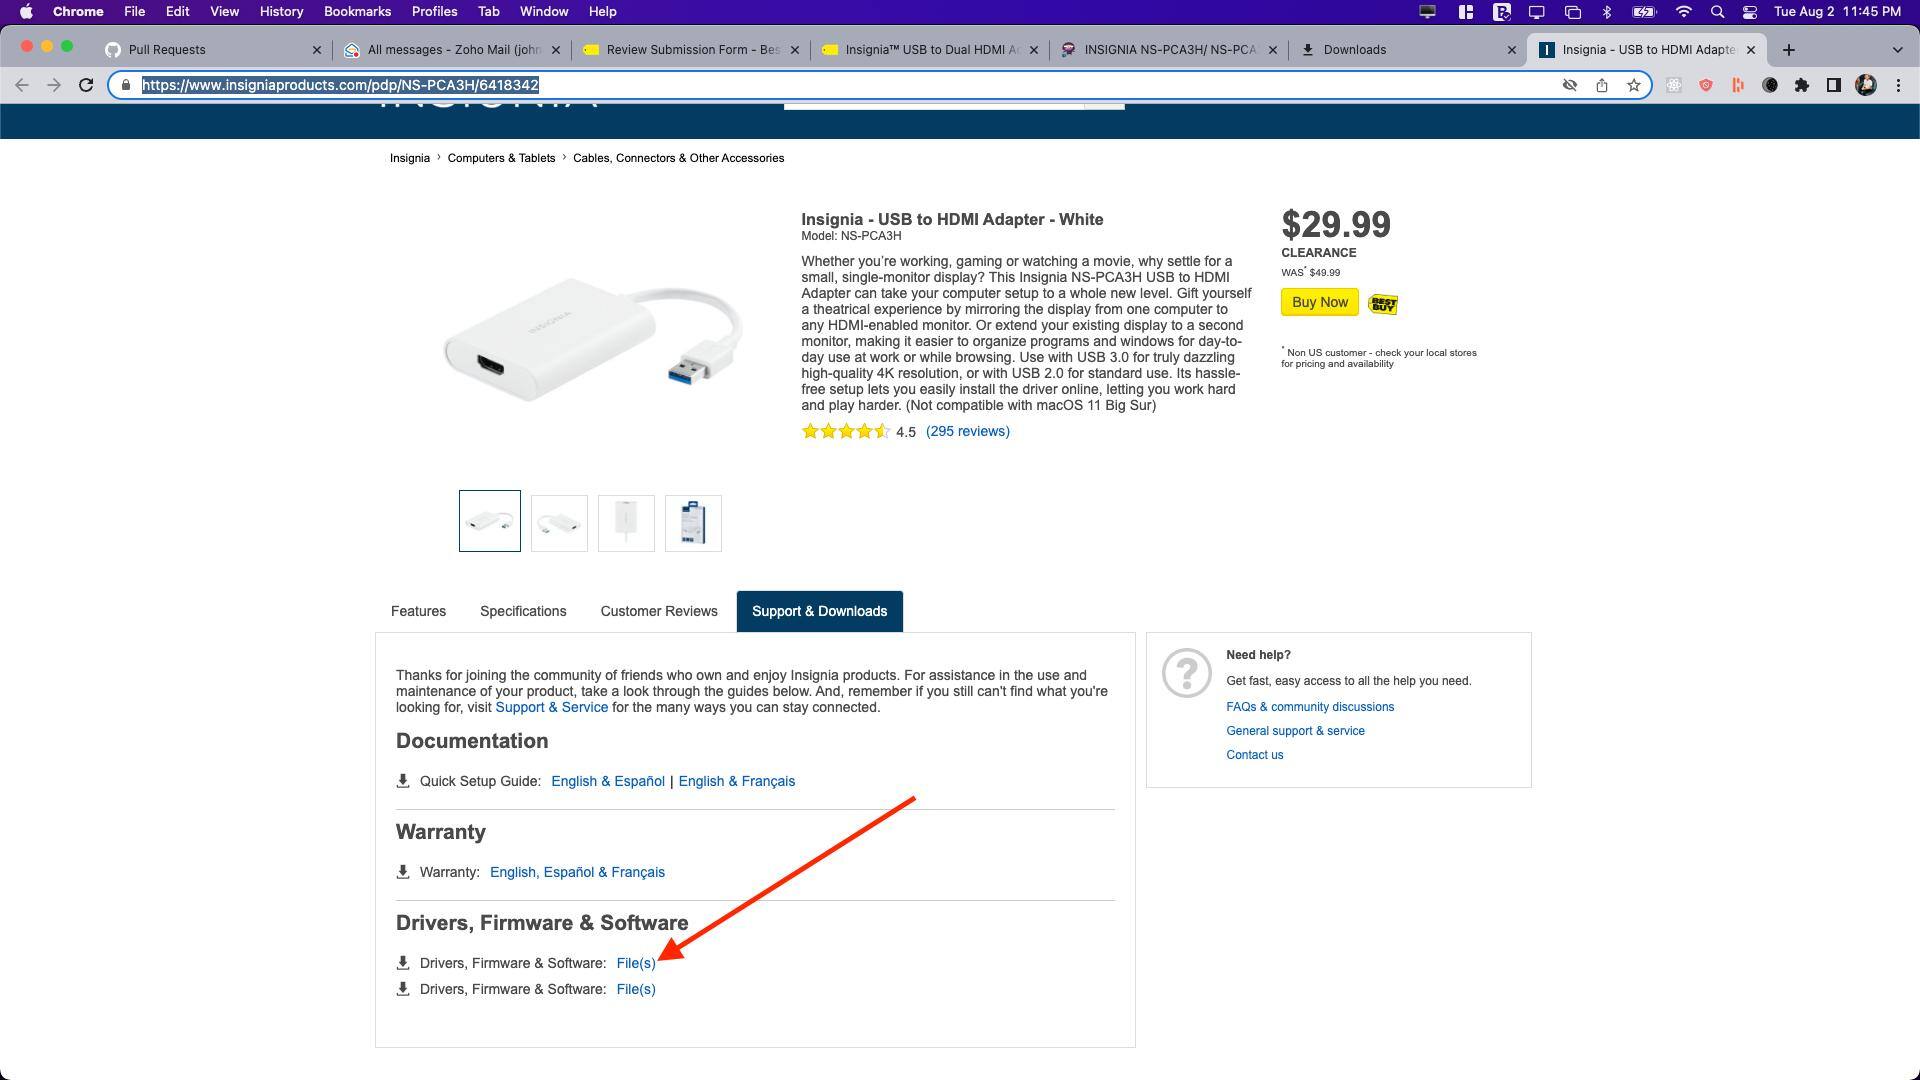Click the download icon beside Quick Setup Guide
The height and width of the screenshot is (1080, 1920).
403,780
